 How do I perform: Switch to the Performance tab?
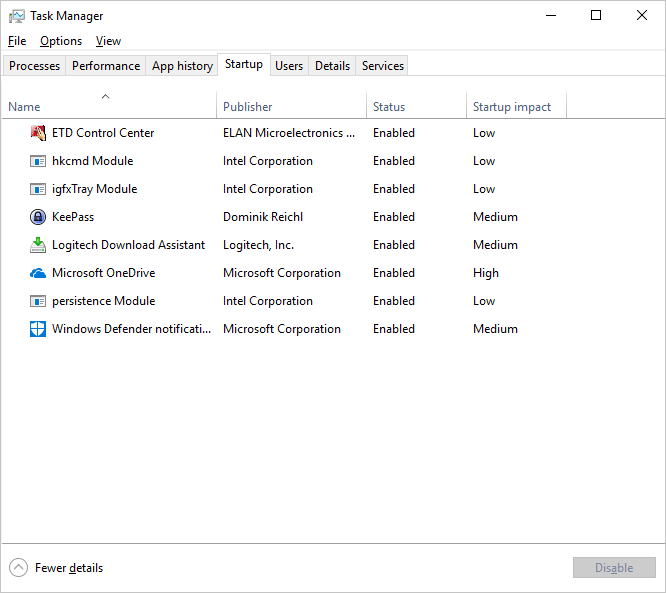106,66
